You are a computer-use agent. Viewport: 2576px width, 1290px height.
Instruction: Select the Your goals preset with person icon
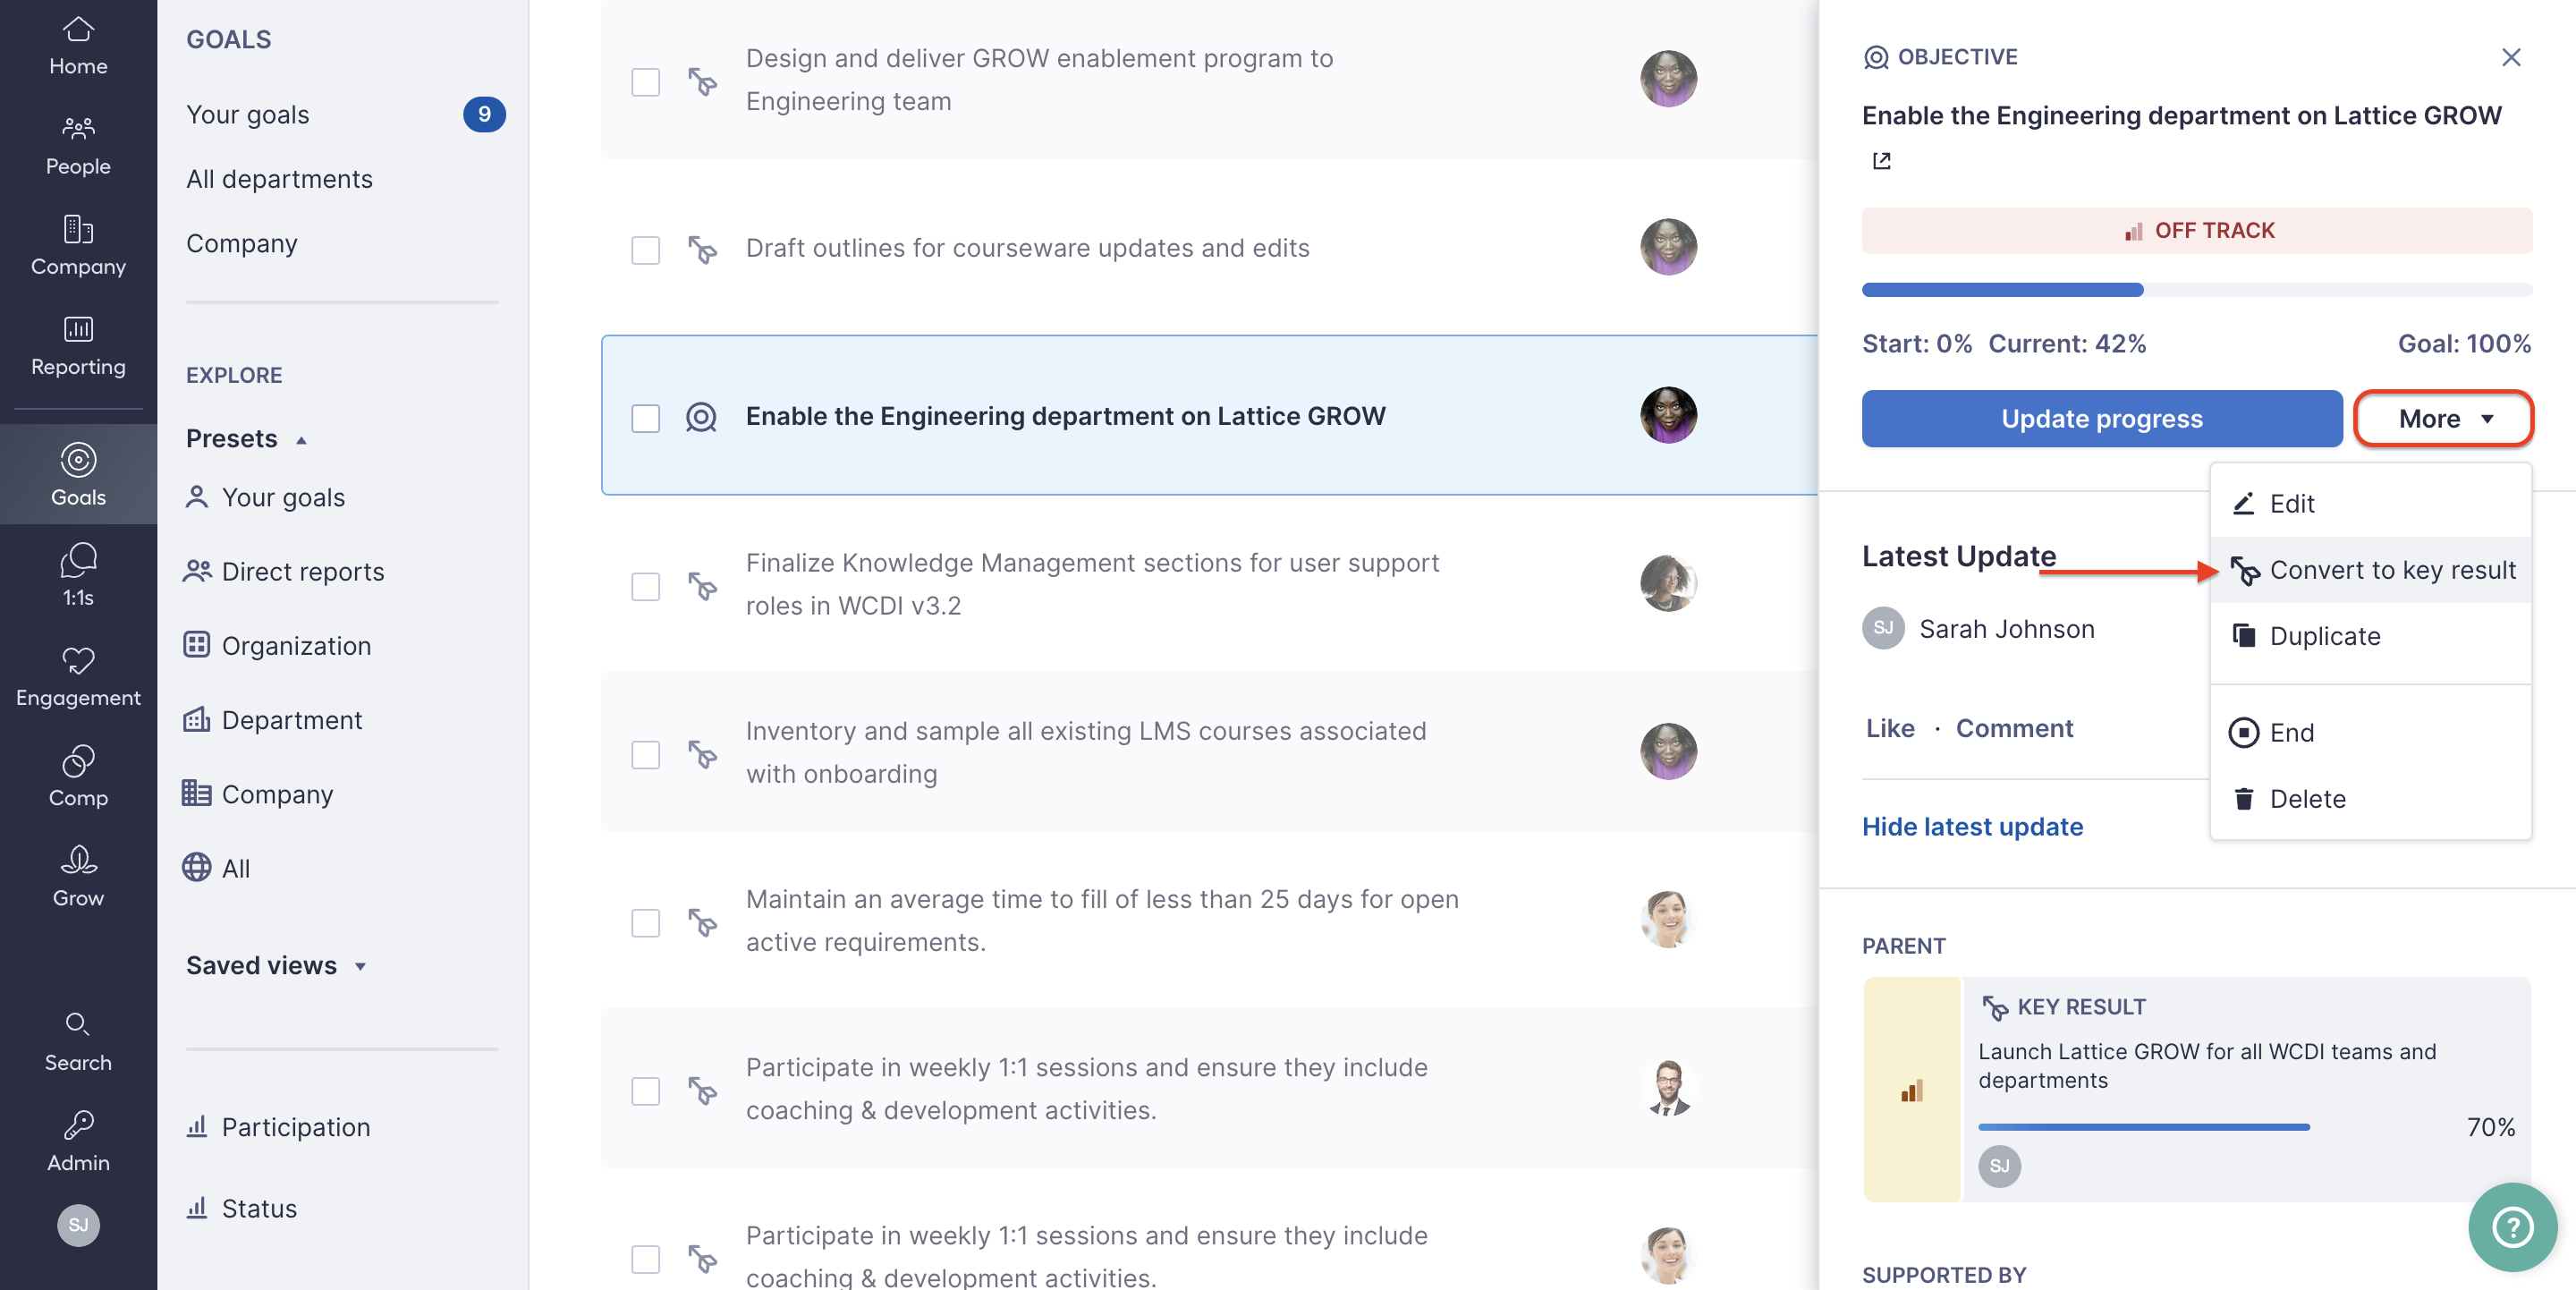(265, 497)
